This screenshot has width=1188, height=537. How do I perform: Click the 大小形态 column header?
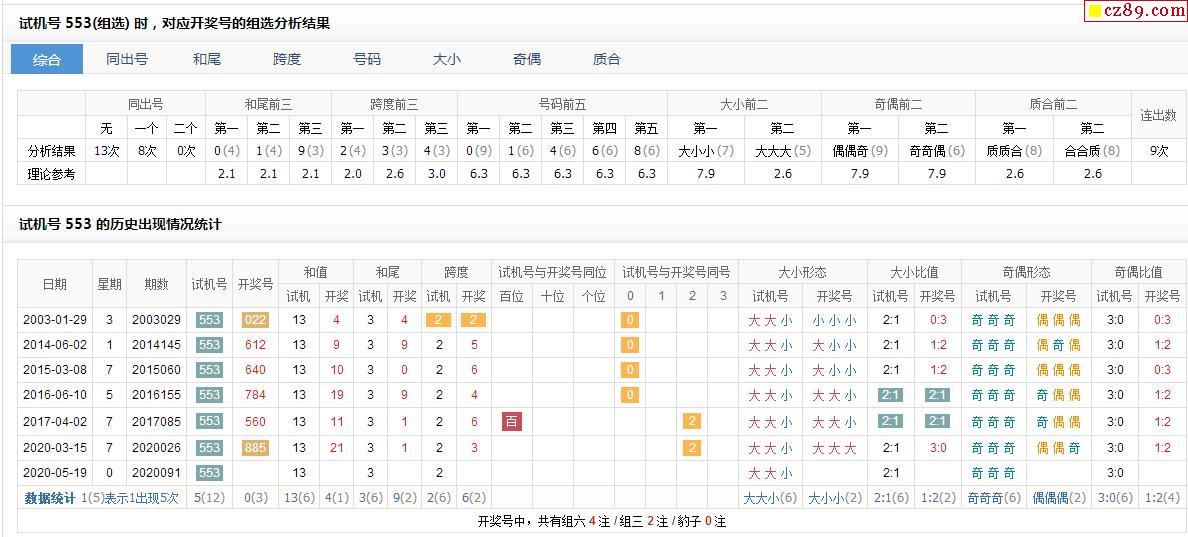pos(802,272)
